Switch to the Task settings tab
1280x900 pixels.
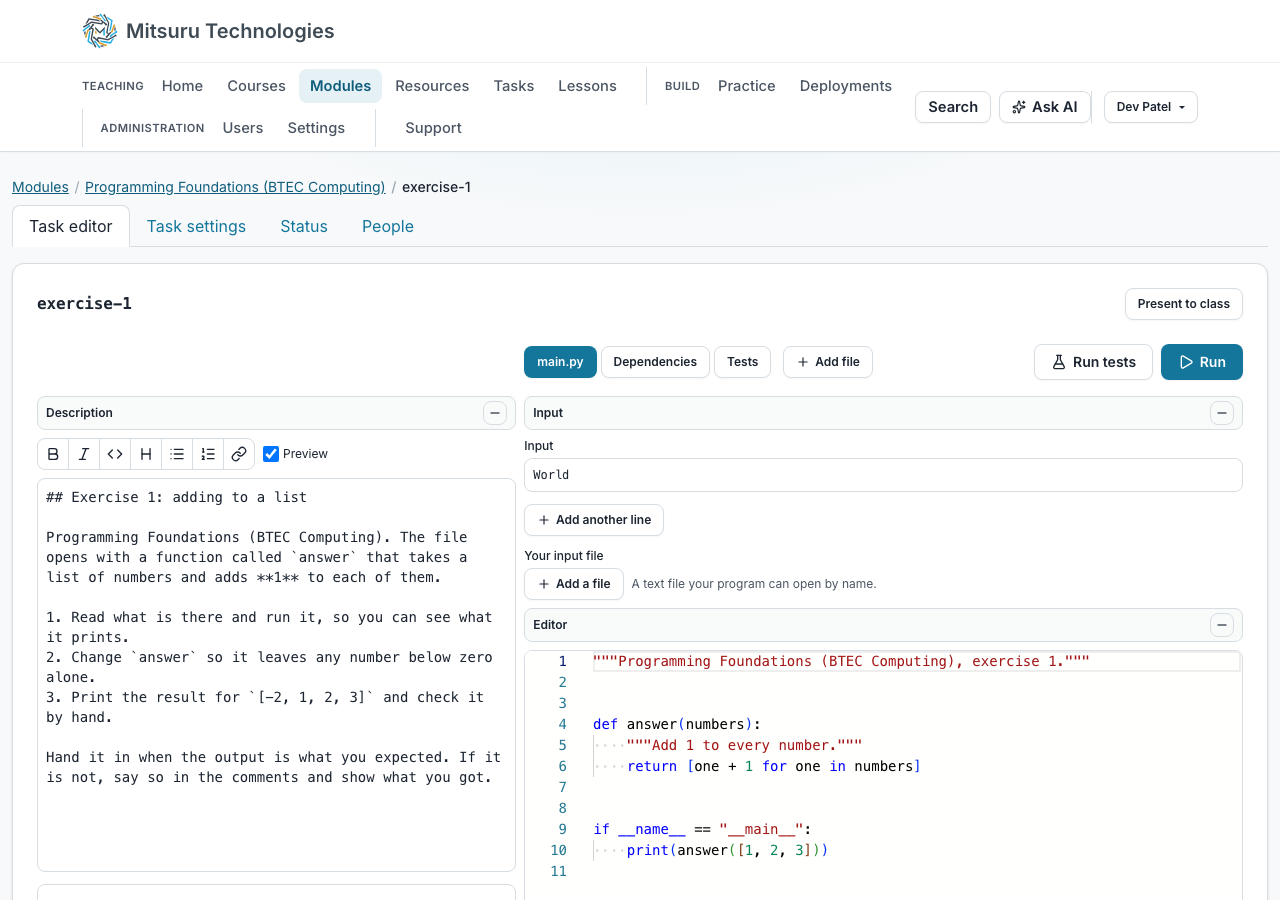(x=196, y=226)
